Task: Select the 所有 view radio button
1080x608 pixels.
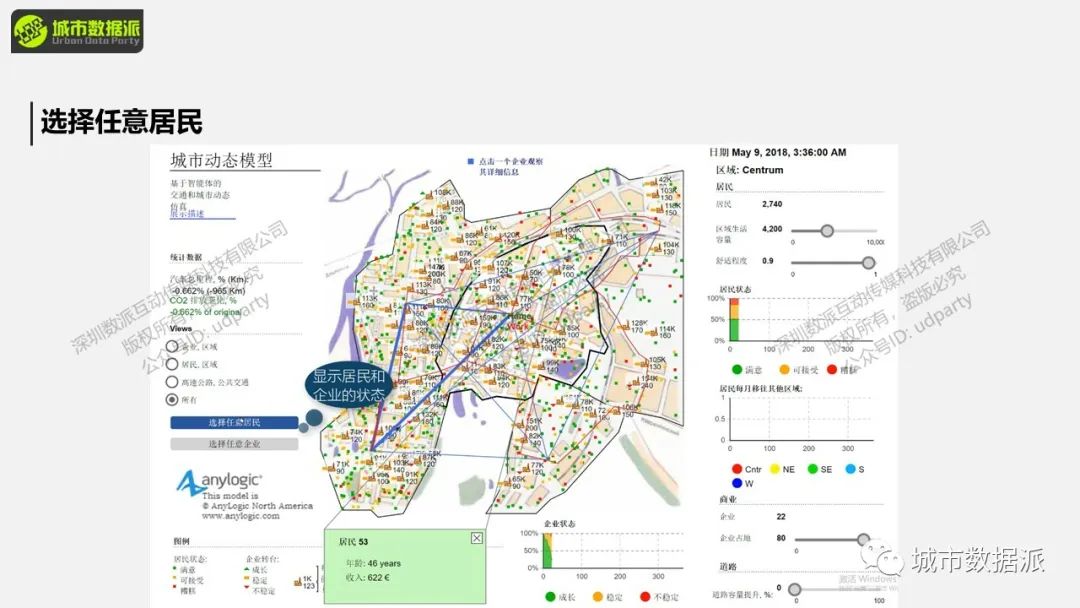Action: click(x=172, y=399)
